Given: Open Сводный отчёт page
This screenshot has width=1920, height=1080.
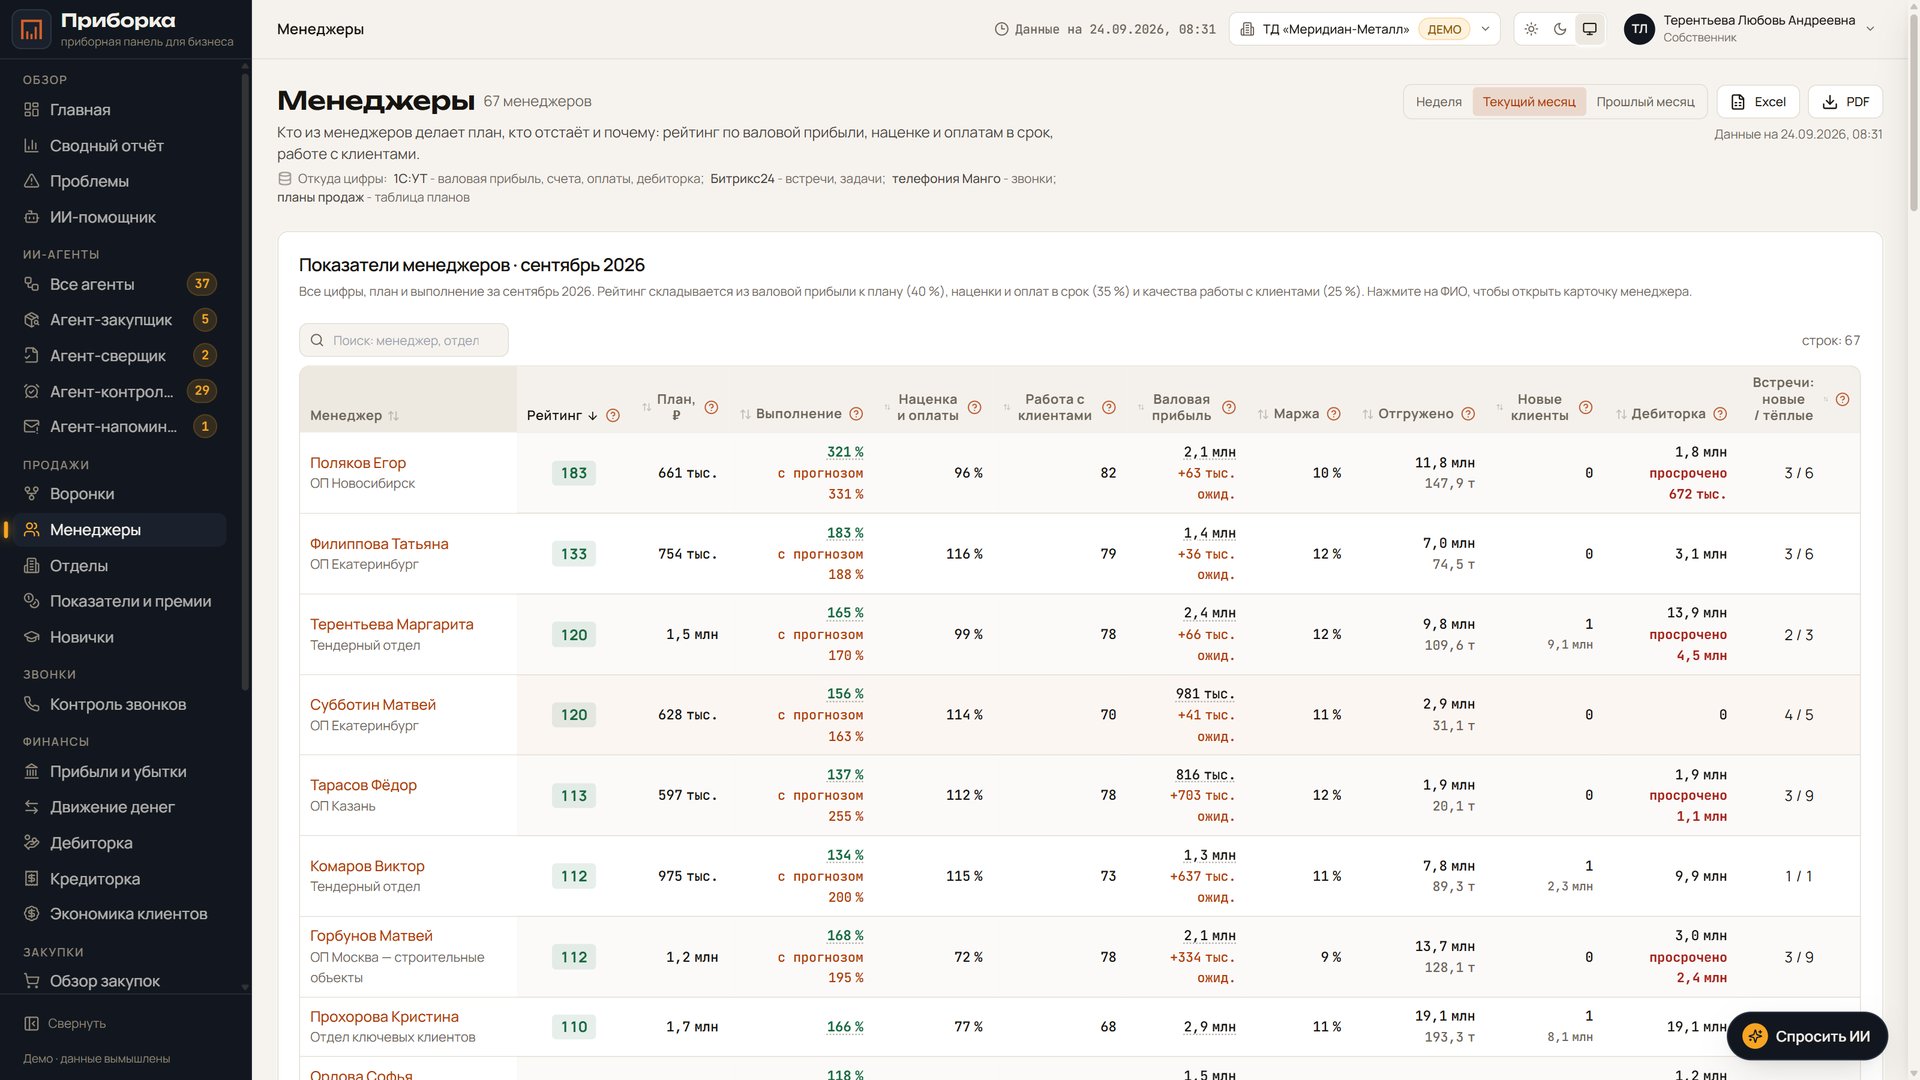Looking at the screenshot, I should [x=120, y=146].
